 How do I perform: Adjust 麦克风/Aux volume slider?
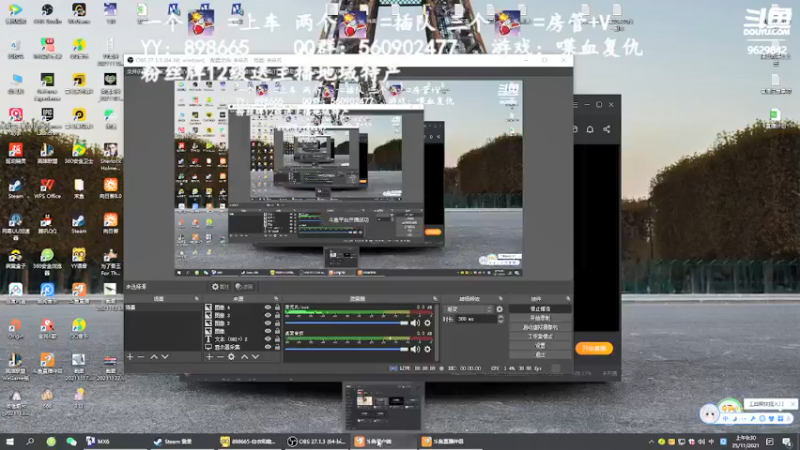coord(347,323)
